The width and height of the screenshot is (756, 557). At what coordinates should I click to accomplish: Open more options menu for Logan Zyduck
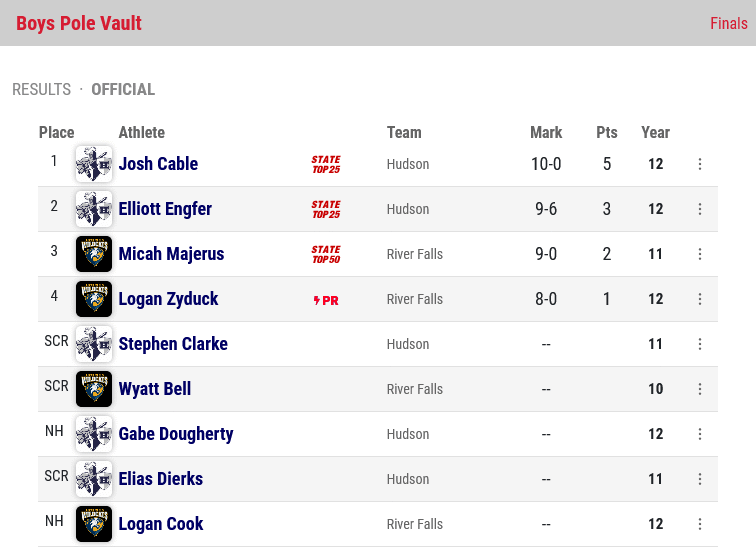click(x=700, y=299)
